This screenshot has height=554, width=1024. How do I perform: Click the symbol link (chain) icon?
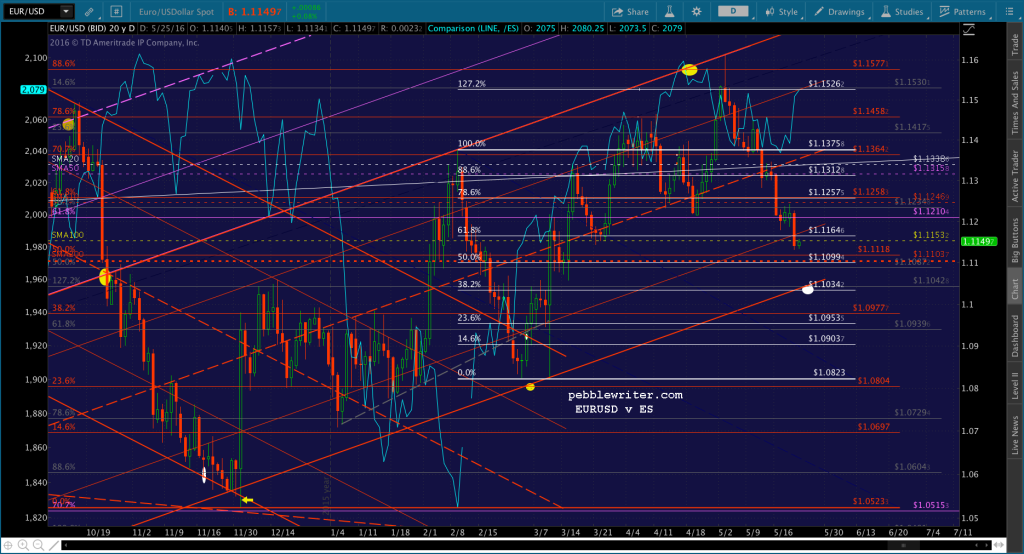[89, 12]
